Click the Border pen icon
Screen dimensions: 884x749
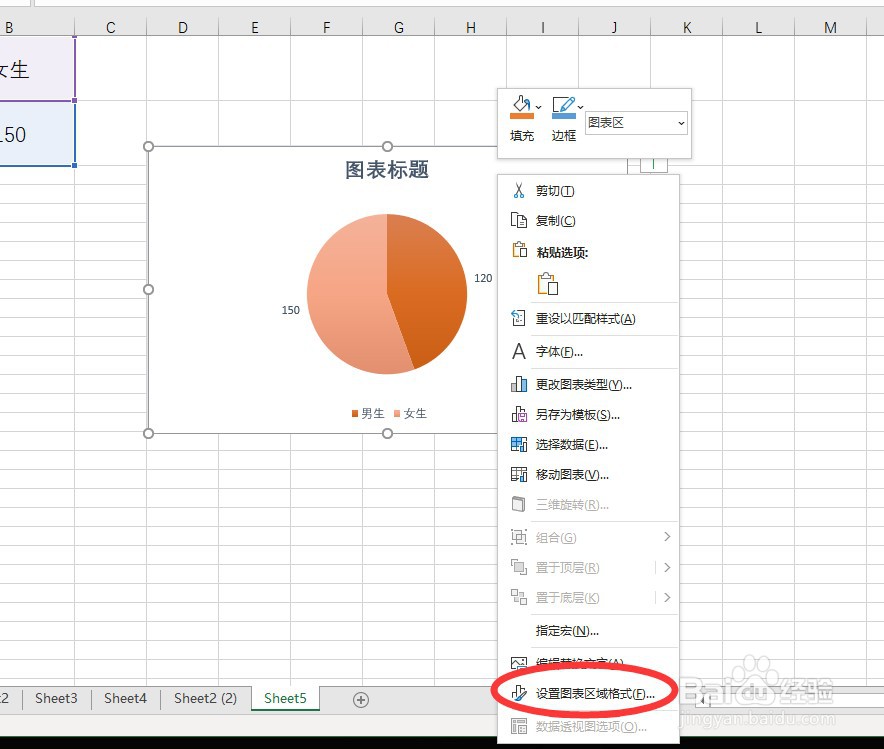(x=563, y=107)
